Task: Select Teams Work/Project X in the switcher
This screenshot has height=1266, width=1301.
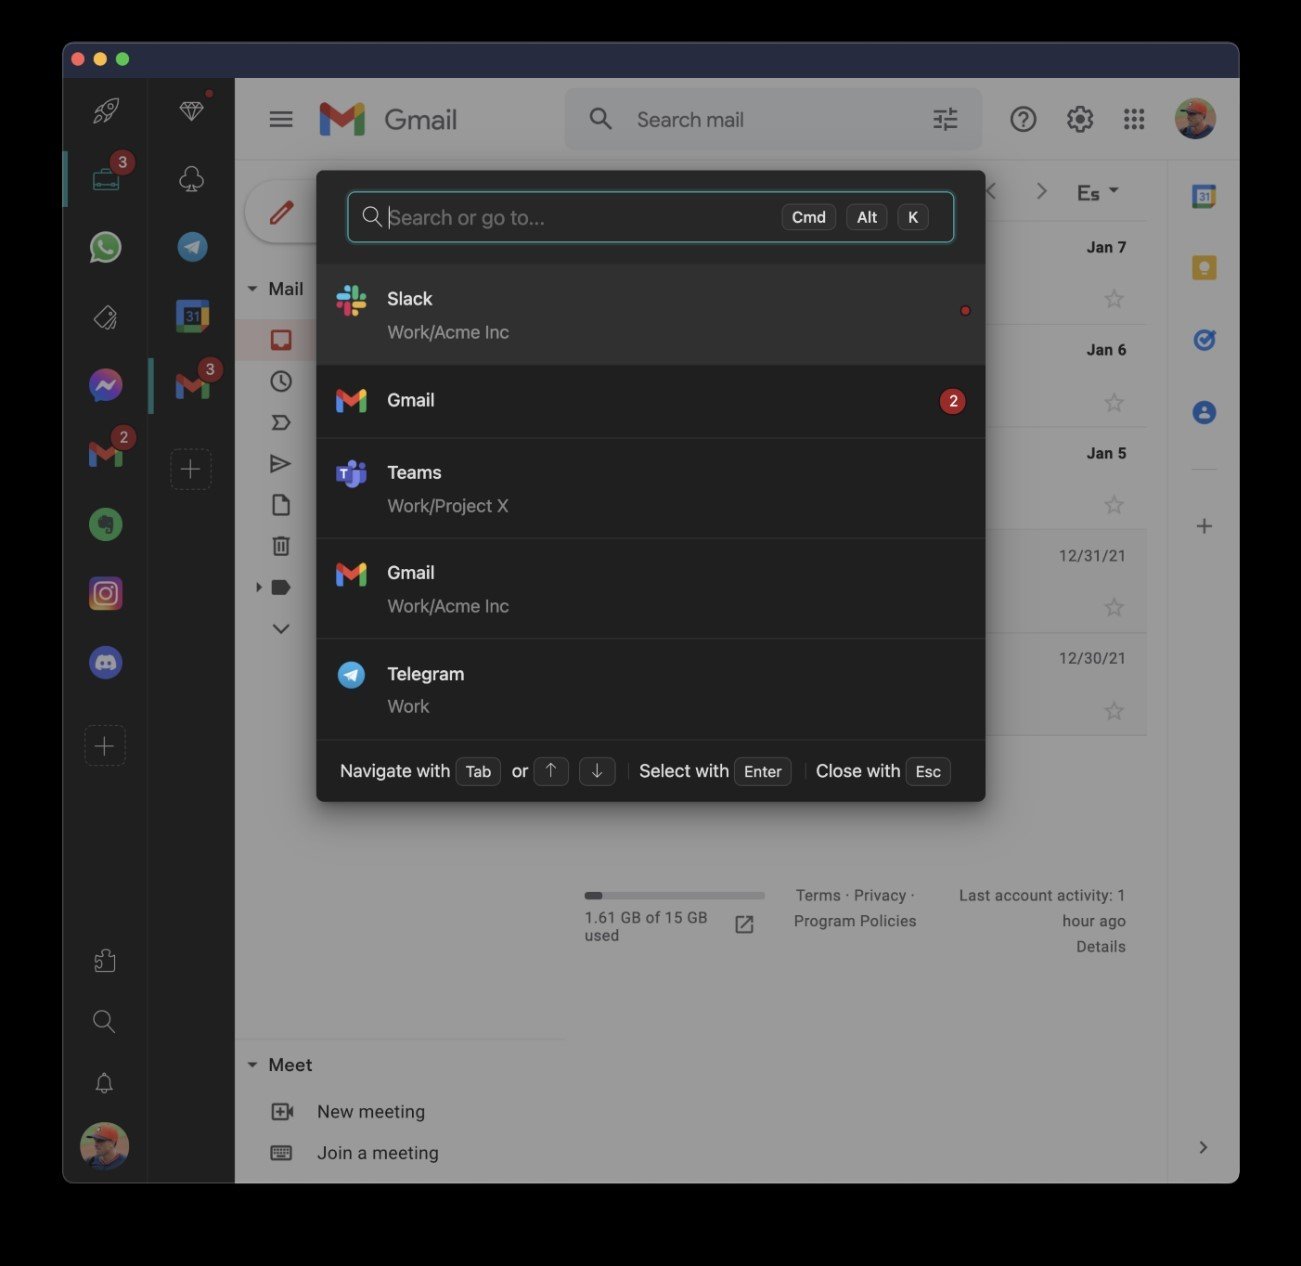Action: click(x=650, y=487)
